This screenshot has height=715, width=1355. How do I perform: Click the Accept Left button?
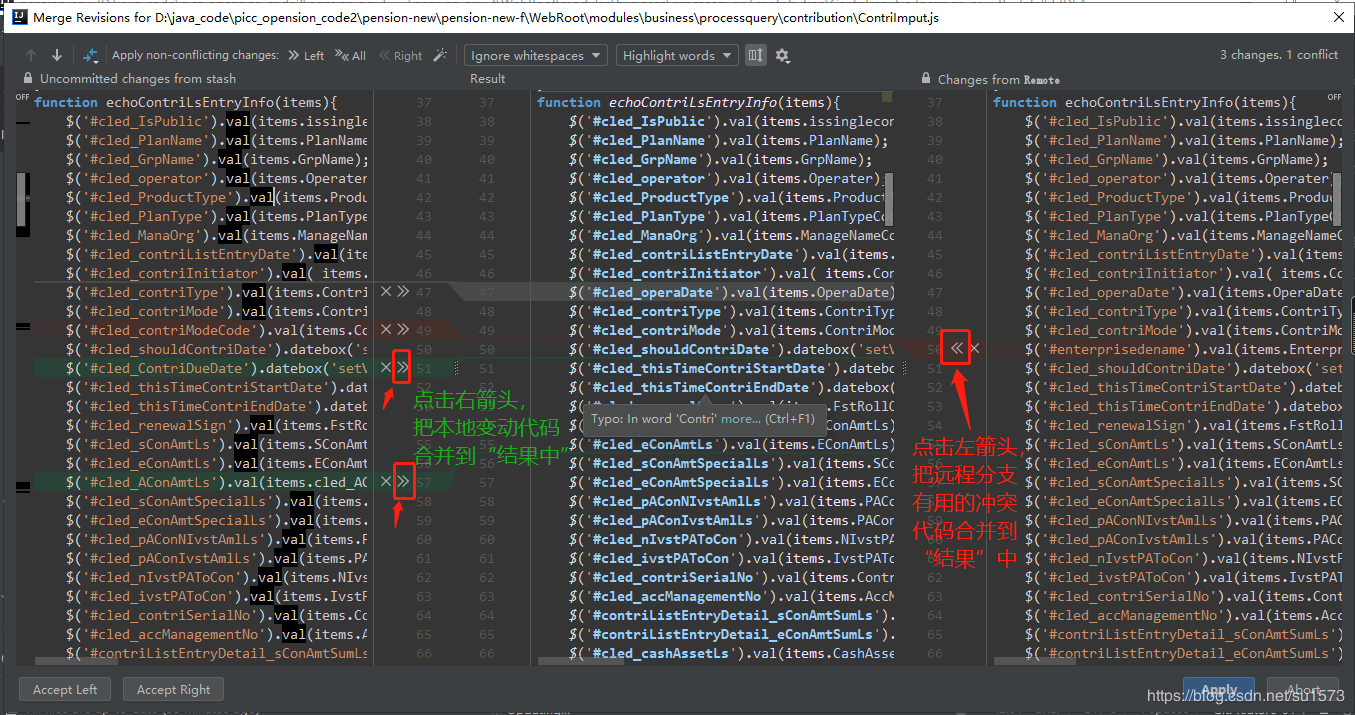[x=65, y=689]
